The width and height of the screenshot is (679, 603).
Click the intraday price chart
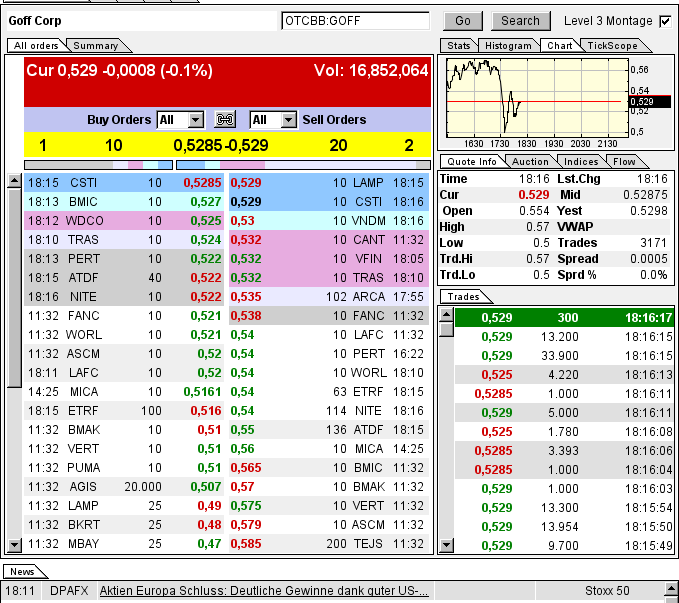pos(537,97)
